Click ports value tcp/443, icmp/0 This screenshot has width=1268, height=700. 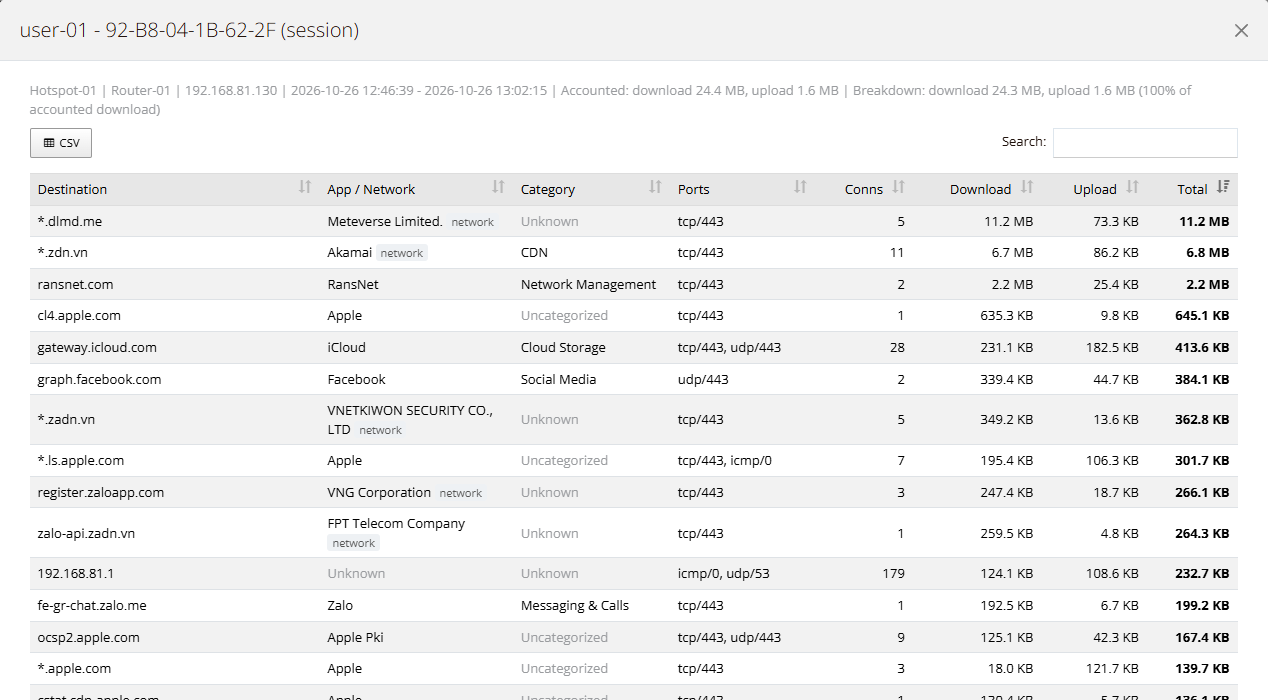point(725,461)
